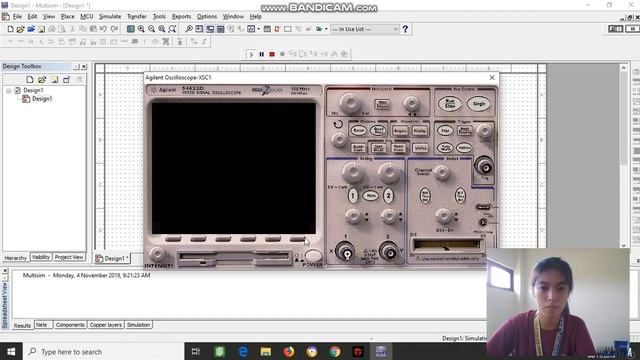
Task: Create a new design from the toolbar
Action: pos(11,29)
